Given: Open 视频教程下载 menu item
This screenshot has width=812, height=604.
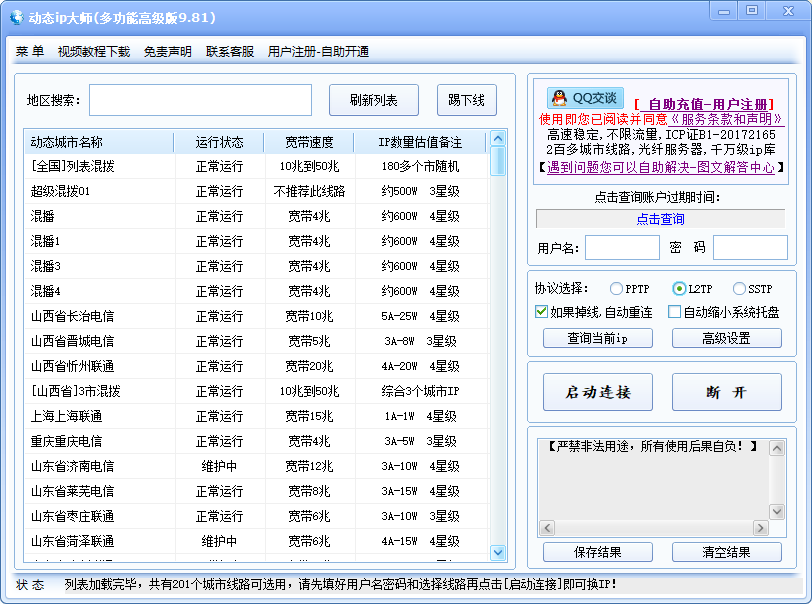Looking at the screenshot, I should click(x=94, y=52).
